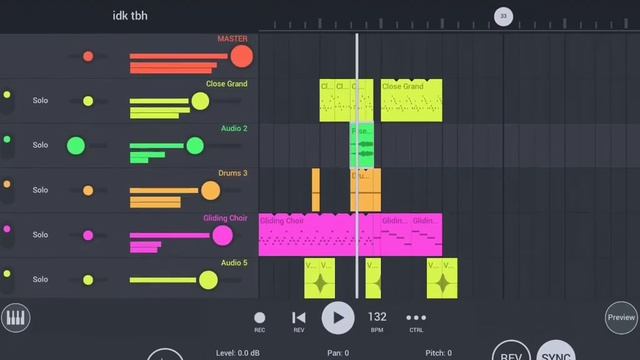Select the MASTER track label

tap(232, 39)
